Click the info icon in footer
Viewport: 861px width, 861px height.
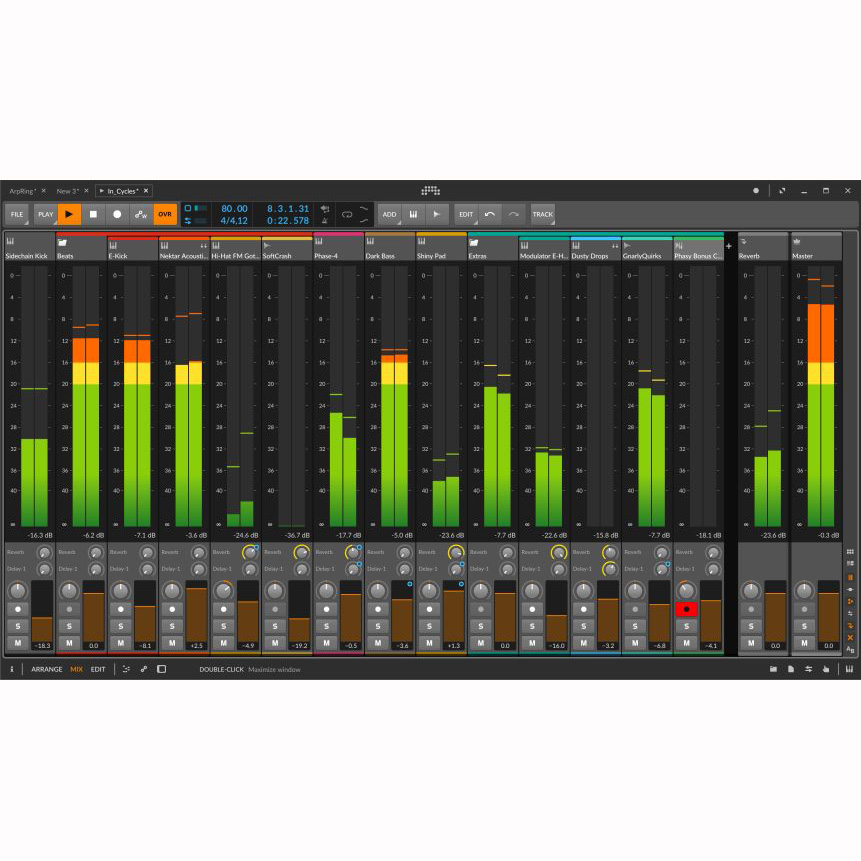coord(11,669)
